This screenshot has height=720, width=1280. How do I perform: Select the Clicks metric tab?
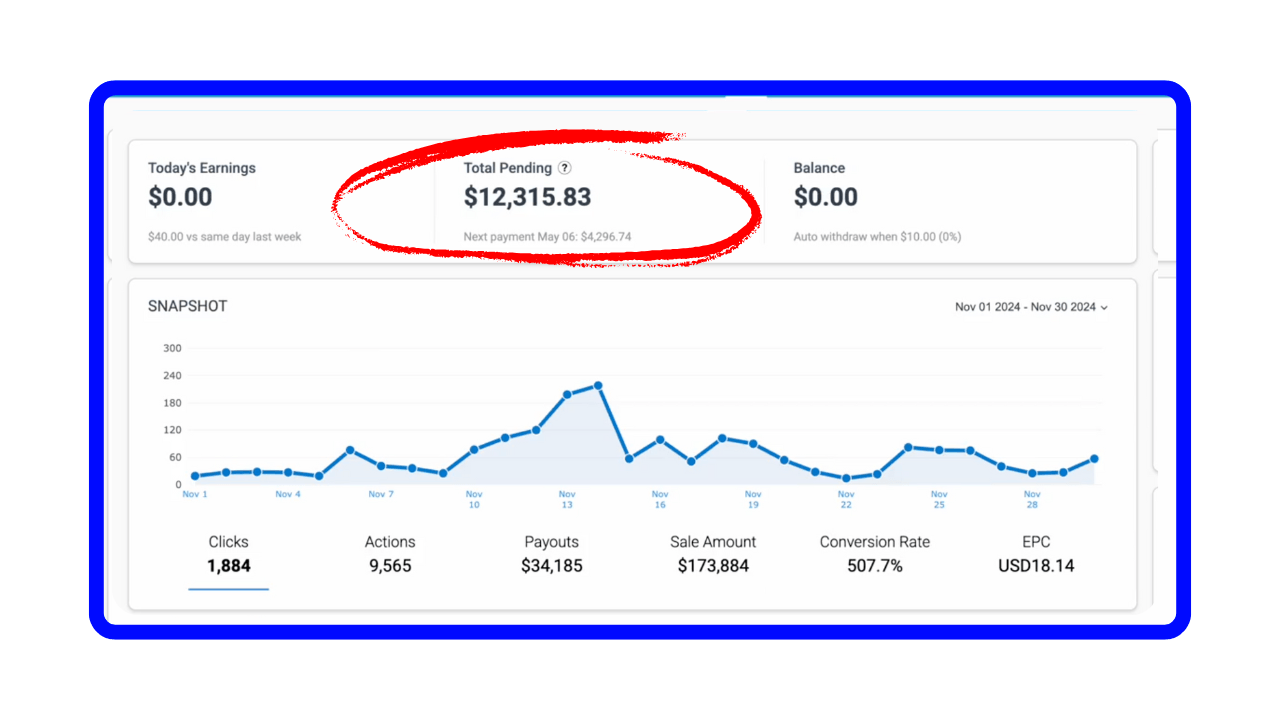coord(228,554)
